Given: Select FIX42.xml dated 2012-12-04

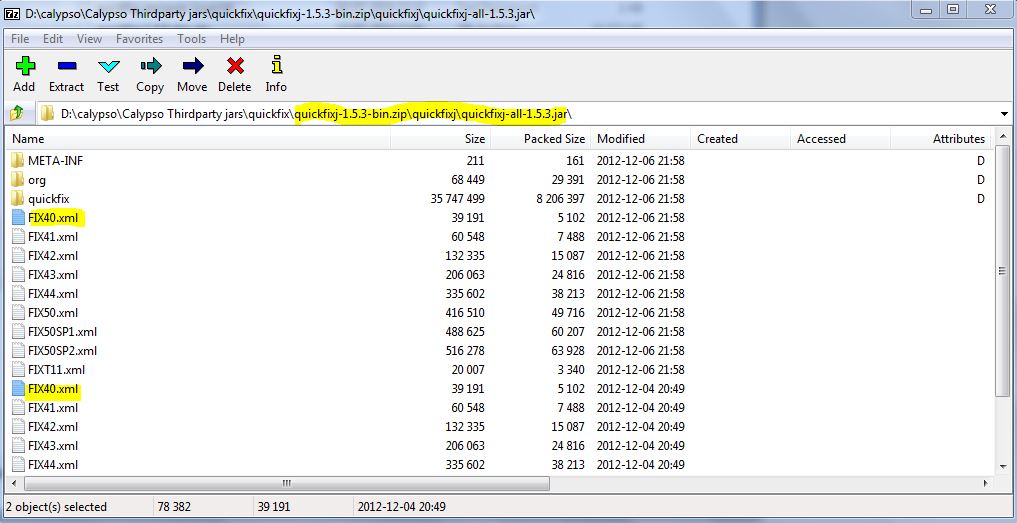Looking at the screenshot, I should pyautogui.click(x=53, y=427).
